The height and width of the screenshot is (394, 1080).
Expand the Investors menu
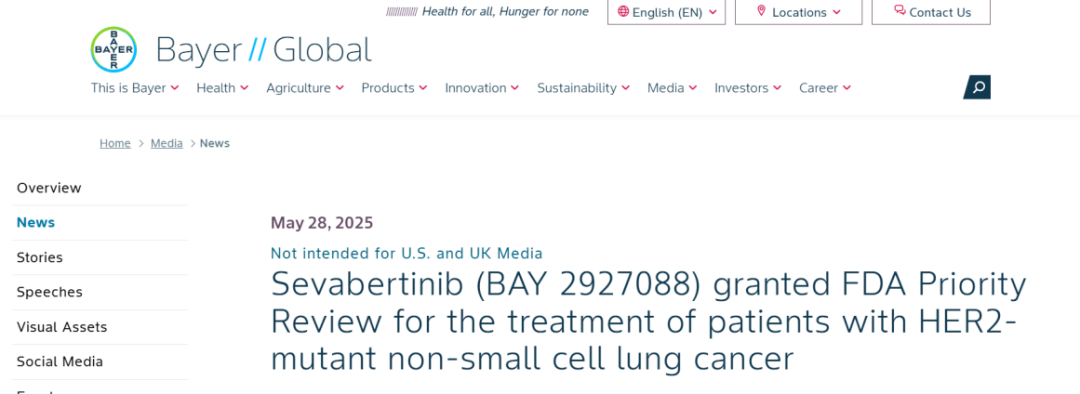pyautogui.click(x=748, y=88)
